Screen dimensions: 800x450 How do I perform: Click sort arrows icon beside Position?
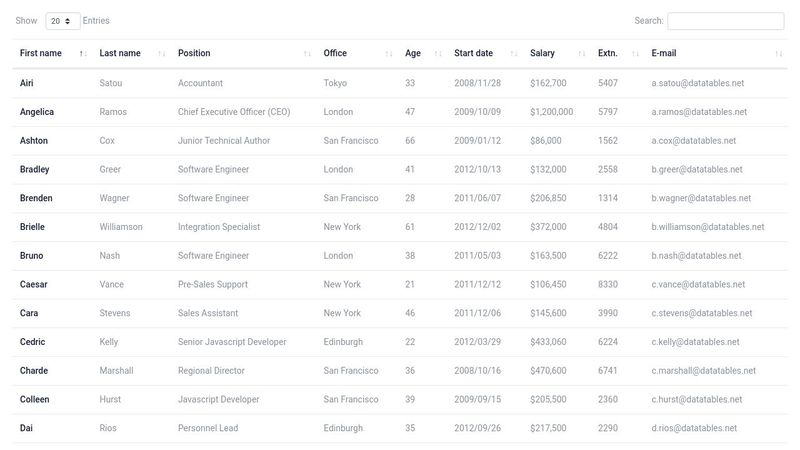[307, 53]
